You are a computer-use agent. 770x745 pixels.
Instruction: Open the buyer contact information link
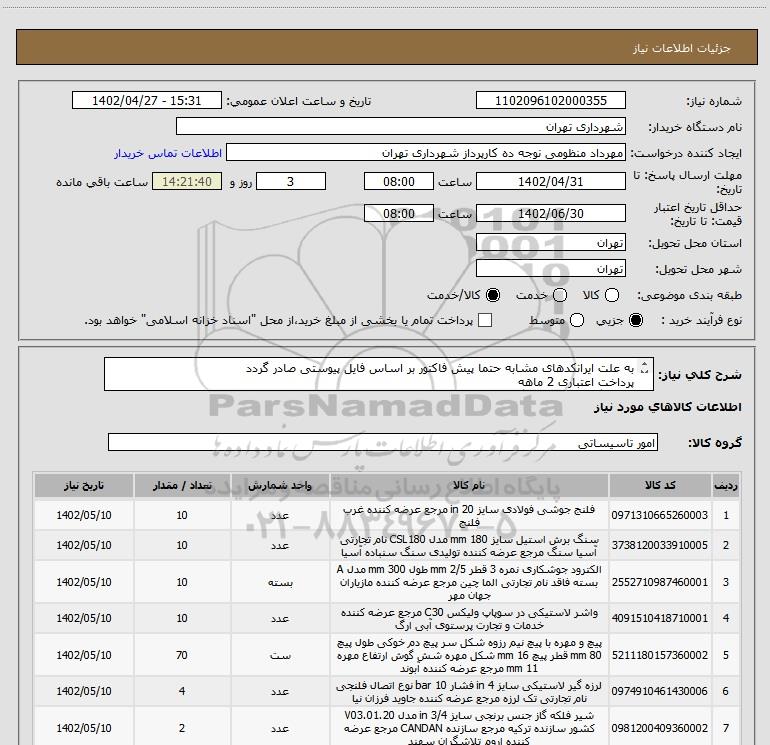[168, 153]
